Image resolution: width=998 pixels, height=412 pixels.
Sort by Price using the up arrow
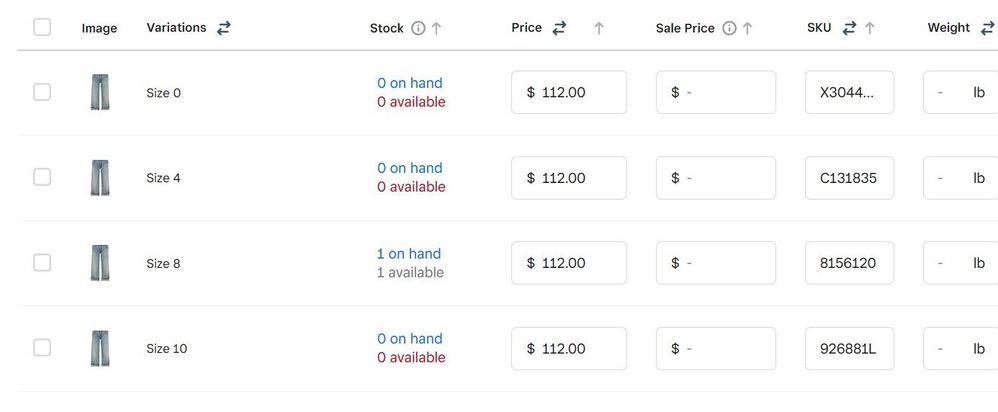[x=598, y=28]
